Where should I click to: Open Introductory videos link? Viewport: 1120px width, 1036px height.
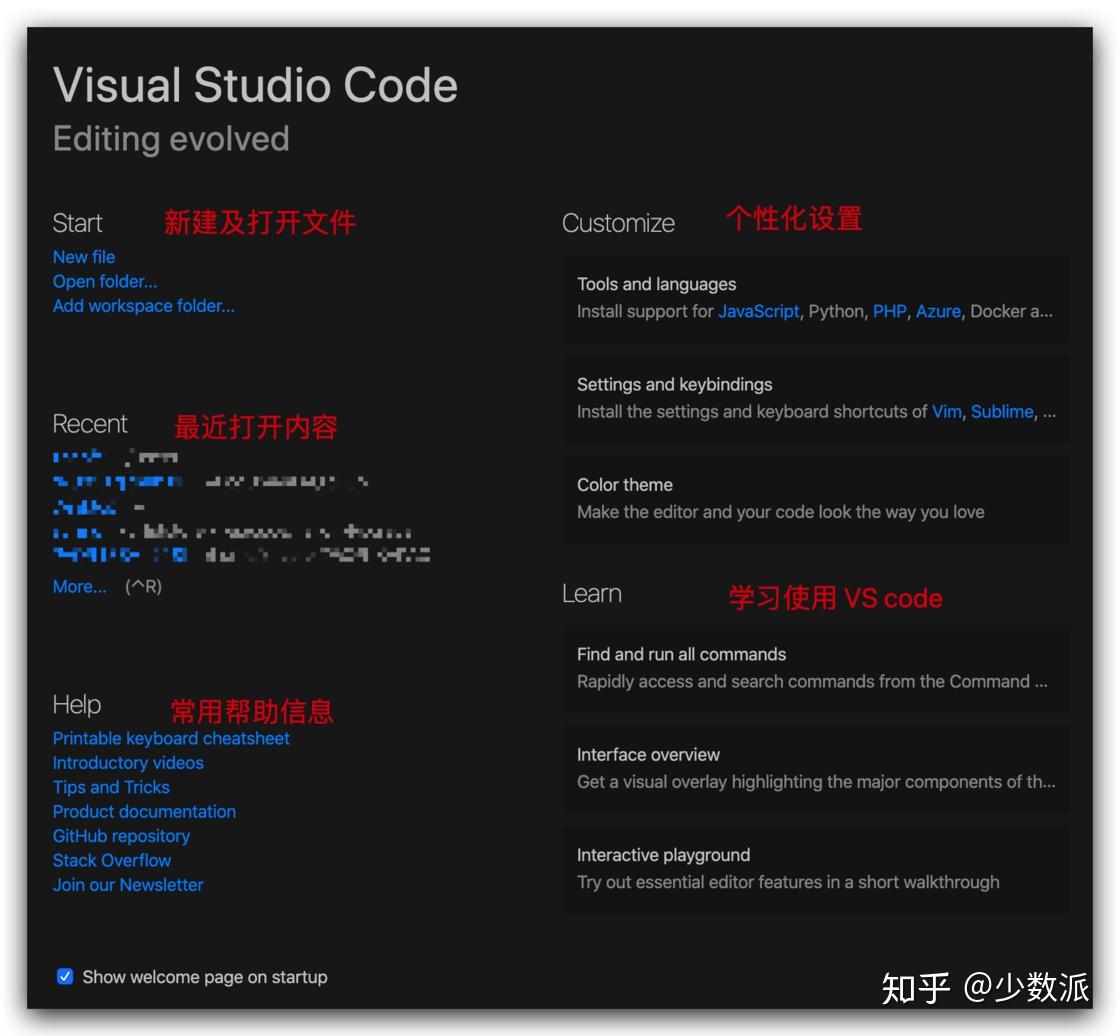click(129, 762)
